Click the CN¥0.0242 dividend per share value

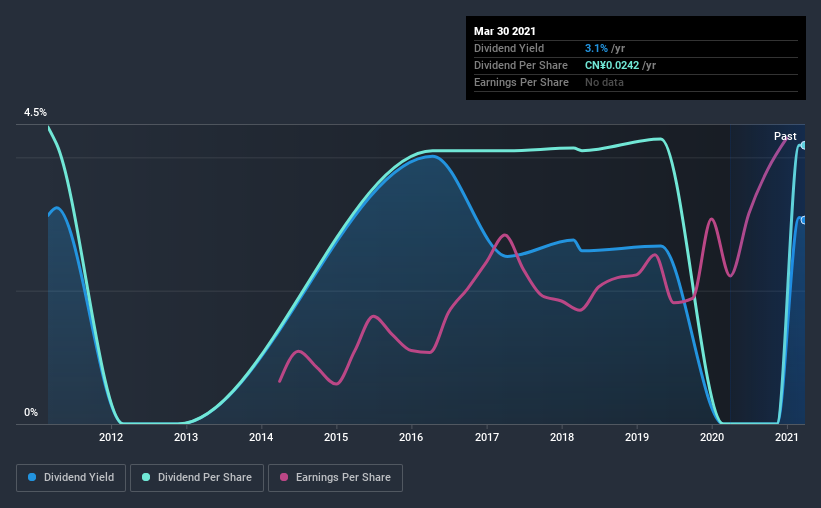point(612,65)
